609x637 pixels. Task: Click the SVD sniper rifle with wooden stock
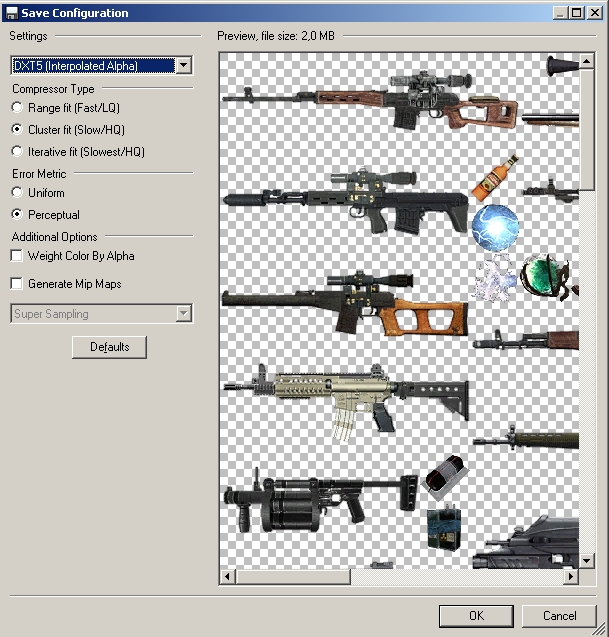pyautogui.click(x=370, y=101)
